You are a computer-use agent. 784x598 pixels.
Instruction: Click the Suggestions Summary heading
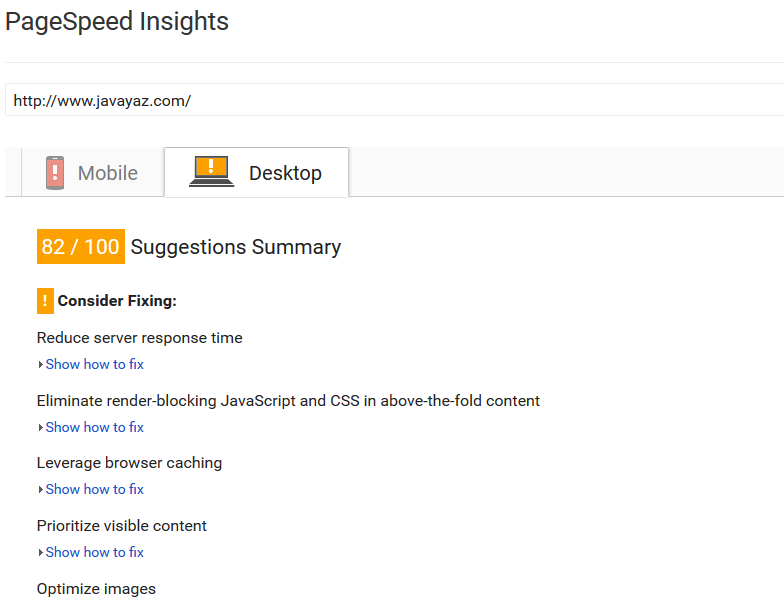pos(236,247)
